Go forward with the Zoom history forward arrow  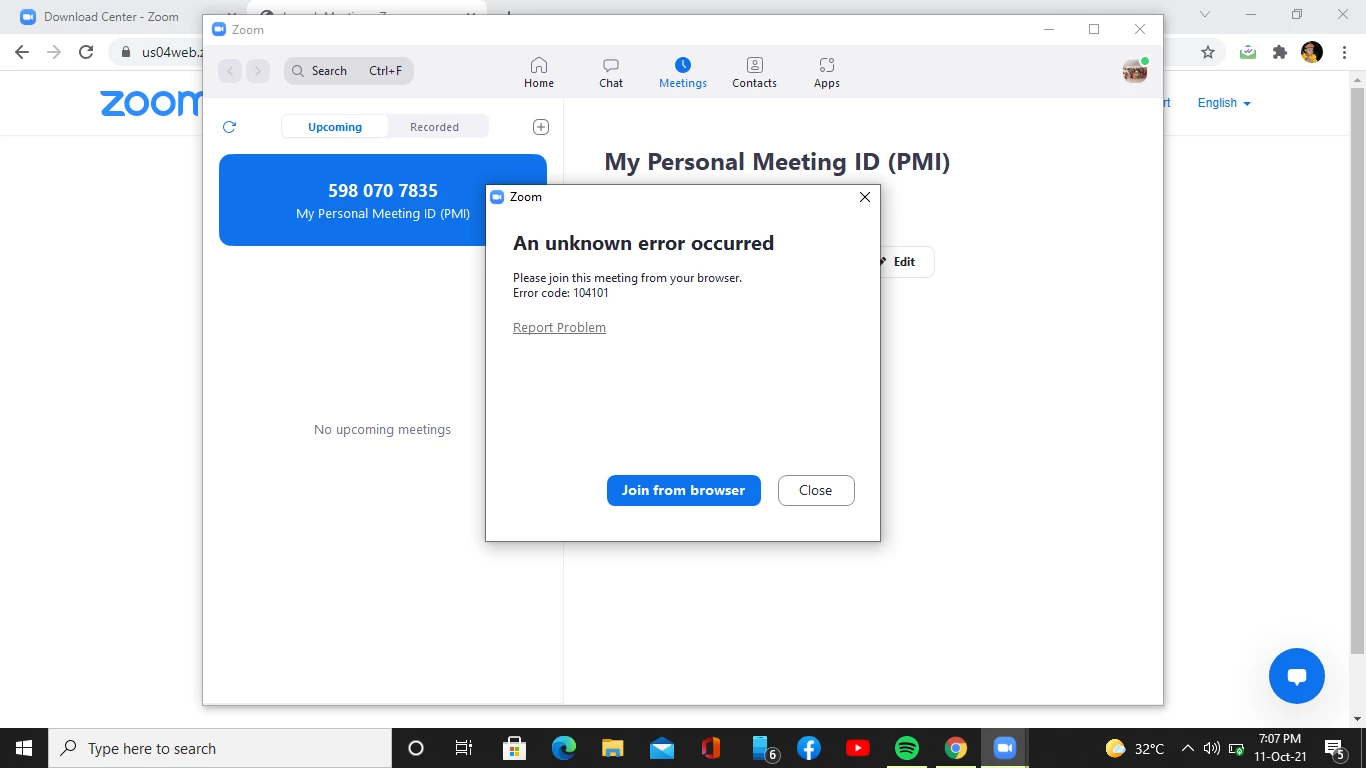coord(258,71)
